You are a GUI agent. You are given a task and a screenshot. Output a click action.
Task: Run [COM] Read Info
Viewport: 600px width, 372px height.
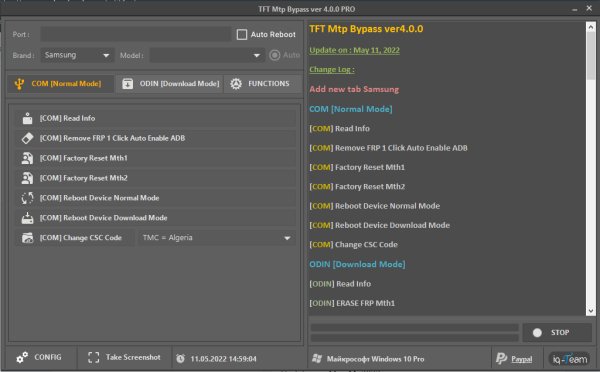(155, 118)
